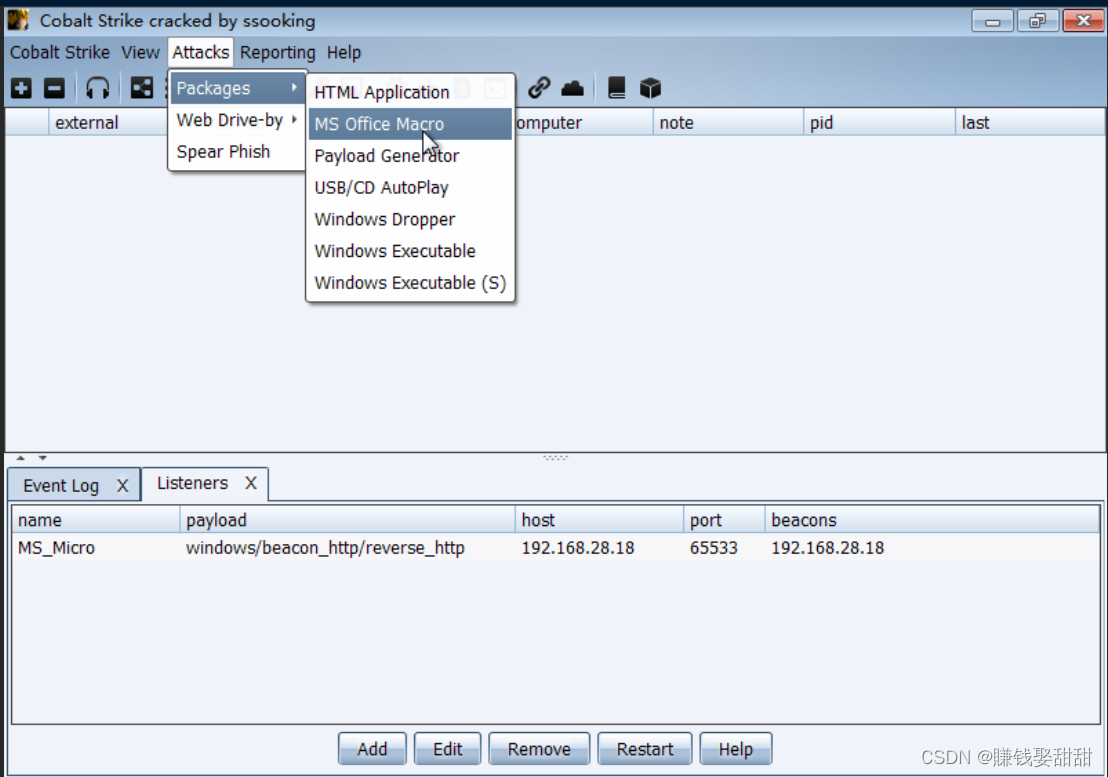Click the chain link toolbar icon
This screenshot has width=1108, height=777.
(539, 88)
